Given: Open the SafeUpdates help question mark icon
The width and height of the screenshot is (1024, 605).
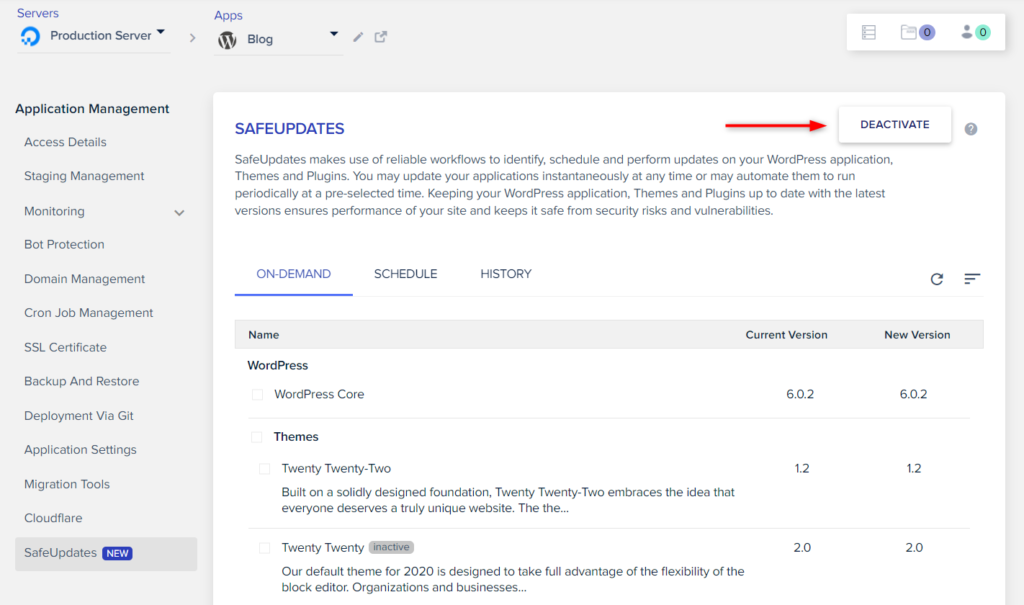Looking at the screenshot, I should coord(971,129).
